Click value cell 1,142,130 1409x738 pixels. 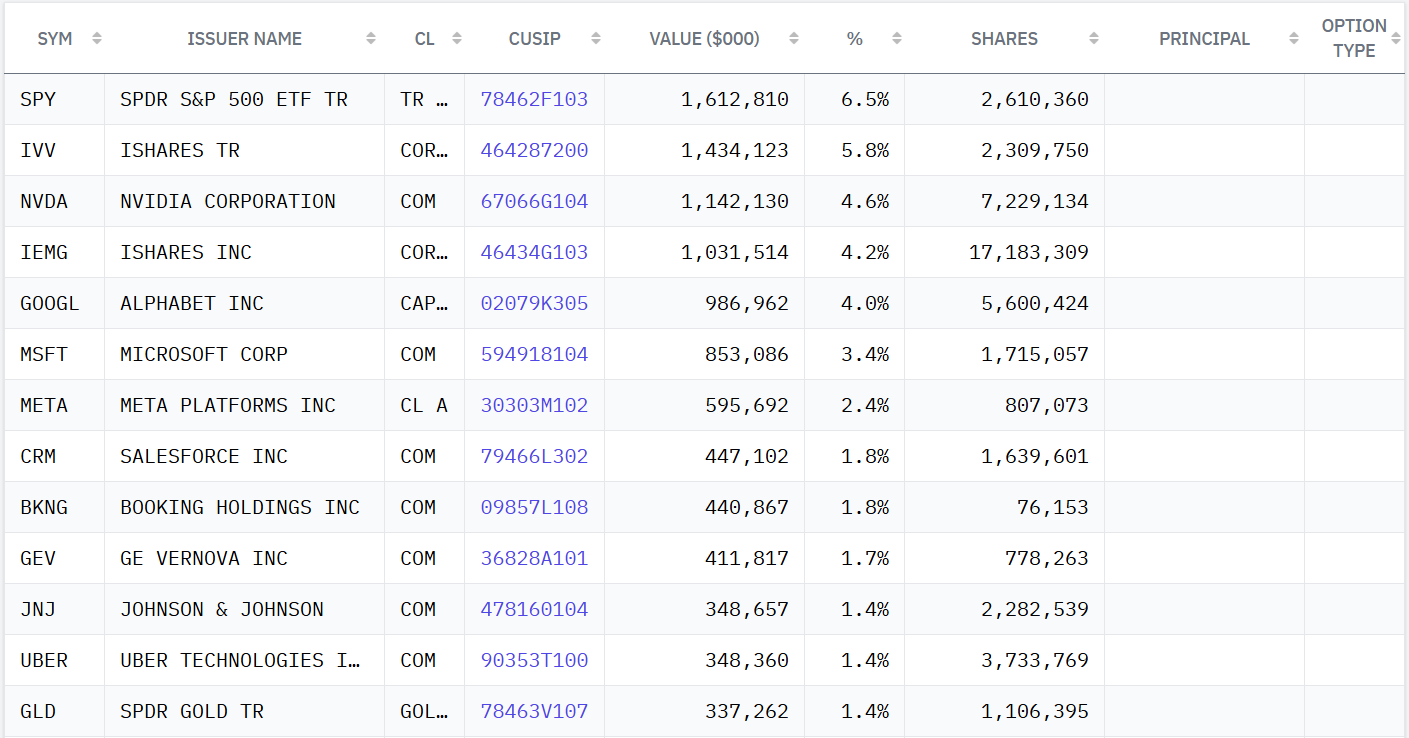[x=705, y=201]
